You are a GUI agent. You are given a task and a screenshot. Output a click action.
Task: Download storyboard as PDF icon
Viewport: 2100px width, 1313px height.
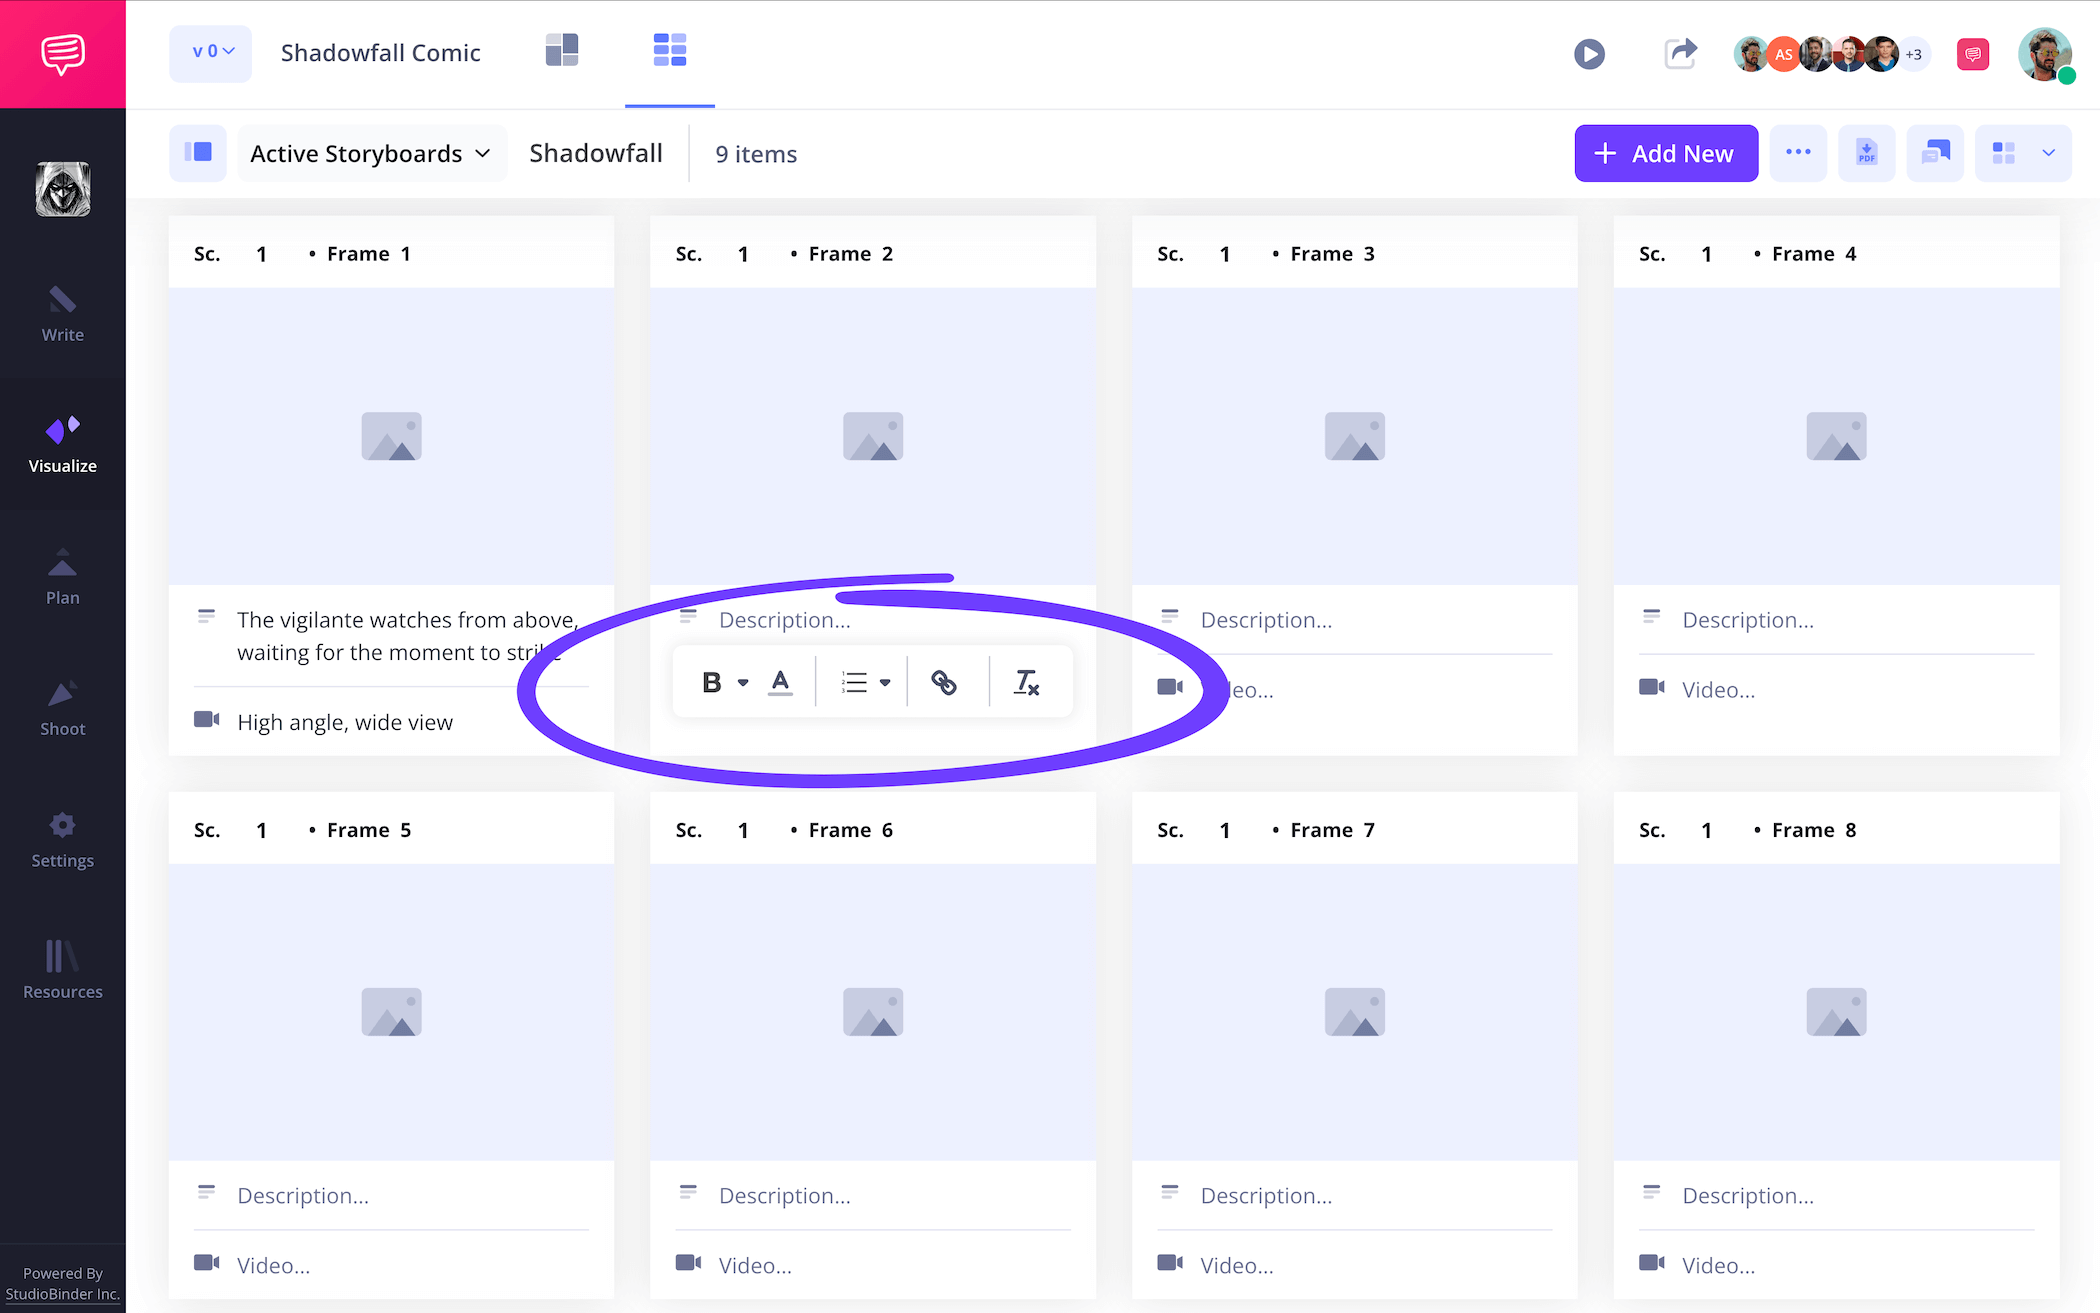pos(1866,153)
